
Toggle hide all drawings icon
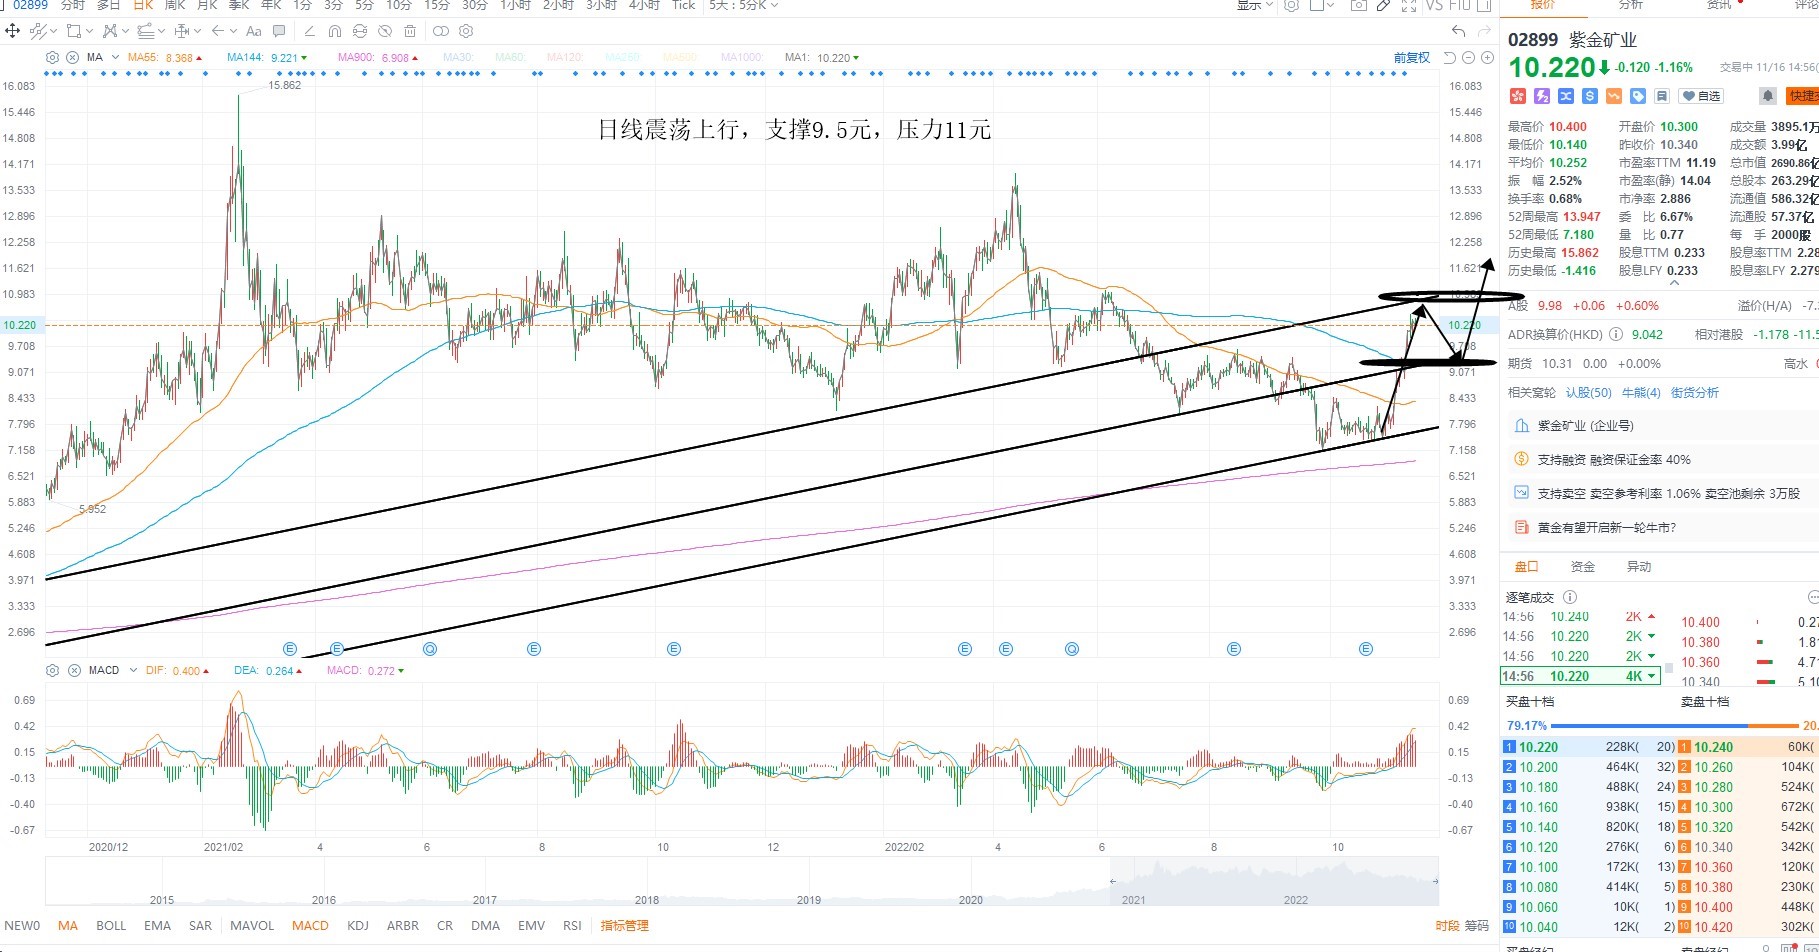[385, 31]
